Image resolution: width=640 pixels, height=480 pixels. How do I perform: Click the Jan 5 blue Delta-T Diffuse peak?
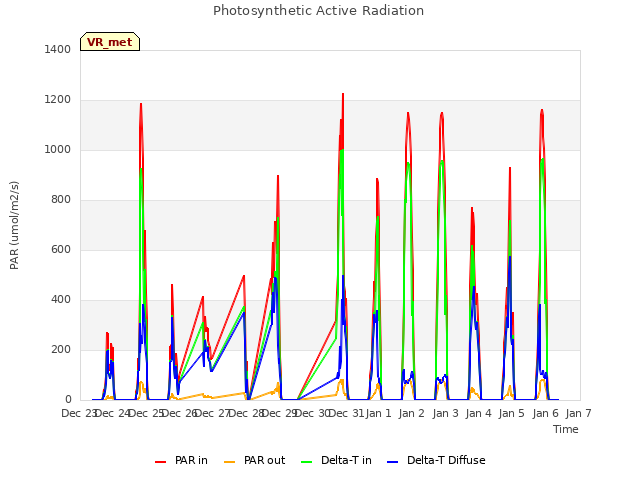coord(510,258)
